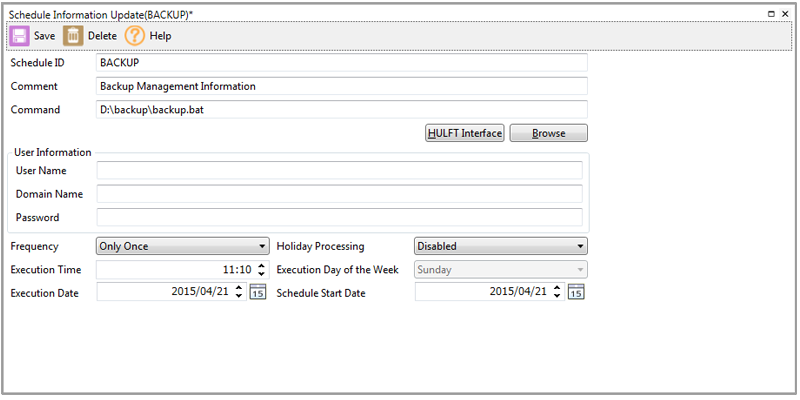Viewport: 800px width, 400px height.
Task: Close the Schedule Information Update panel
Action: pos(785,14)
